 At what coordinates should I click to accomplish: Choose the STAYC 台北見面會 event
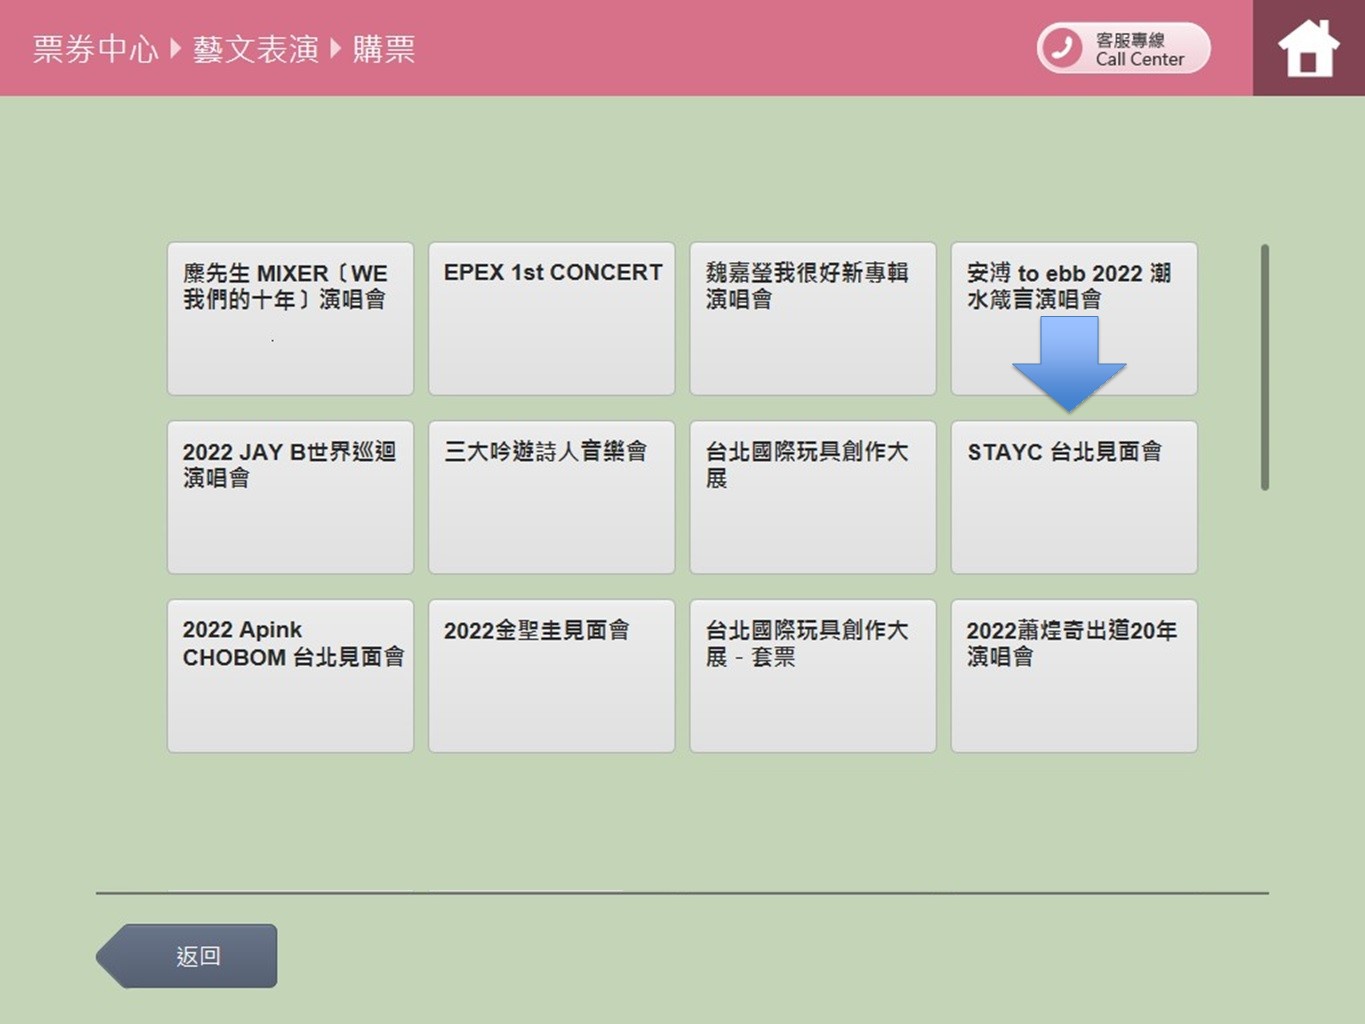[x=1073, y=497]
